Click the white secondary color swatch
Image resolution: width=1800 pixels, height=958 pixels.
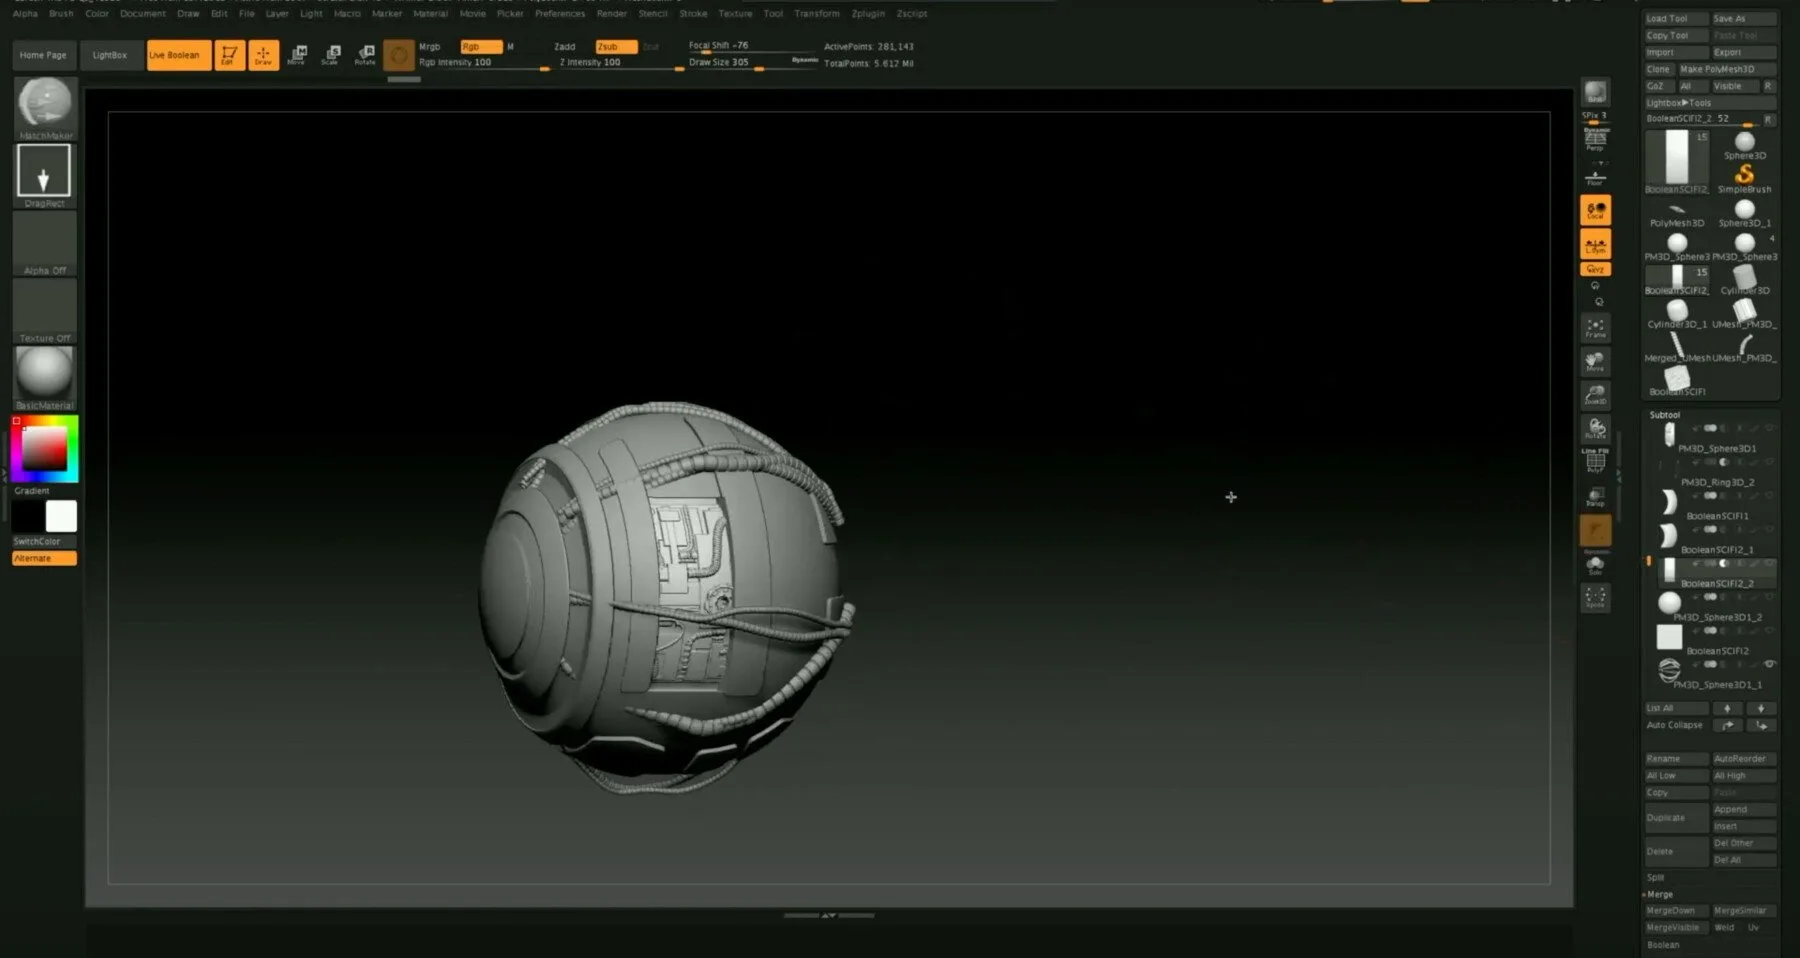click(61, 516)
